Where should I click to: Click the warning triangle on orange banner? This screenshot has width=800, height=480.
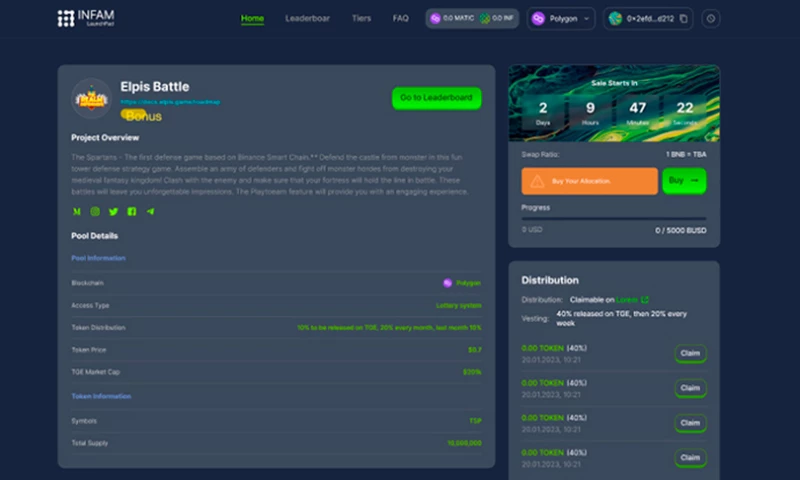[x=537, y=181]
